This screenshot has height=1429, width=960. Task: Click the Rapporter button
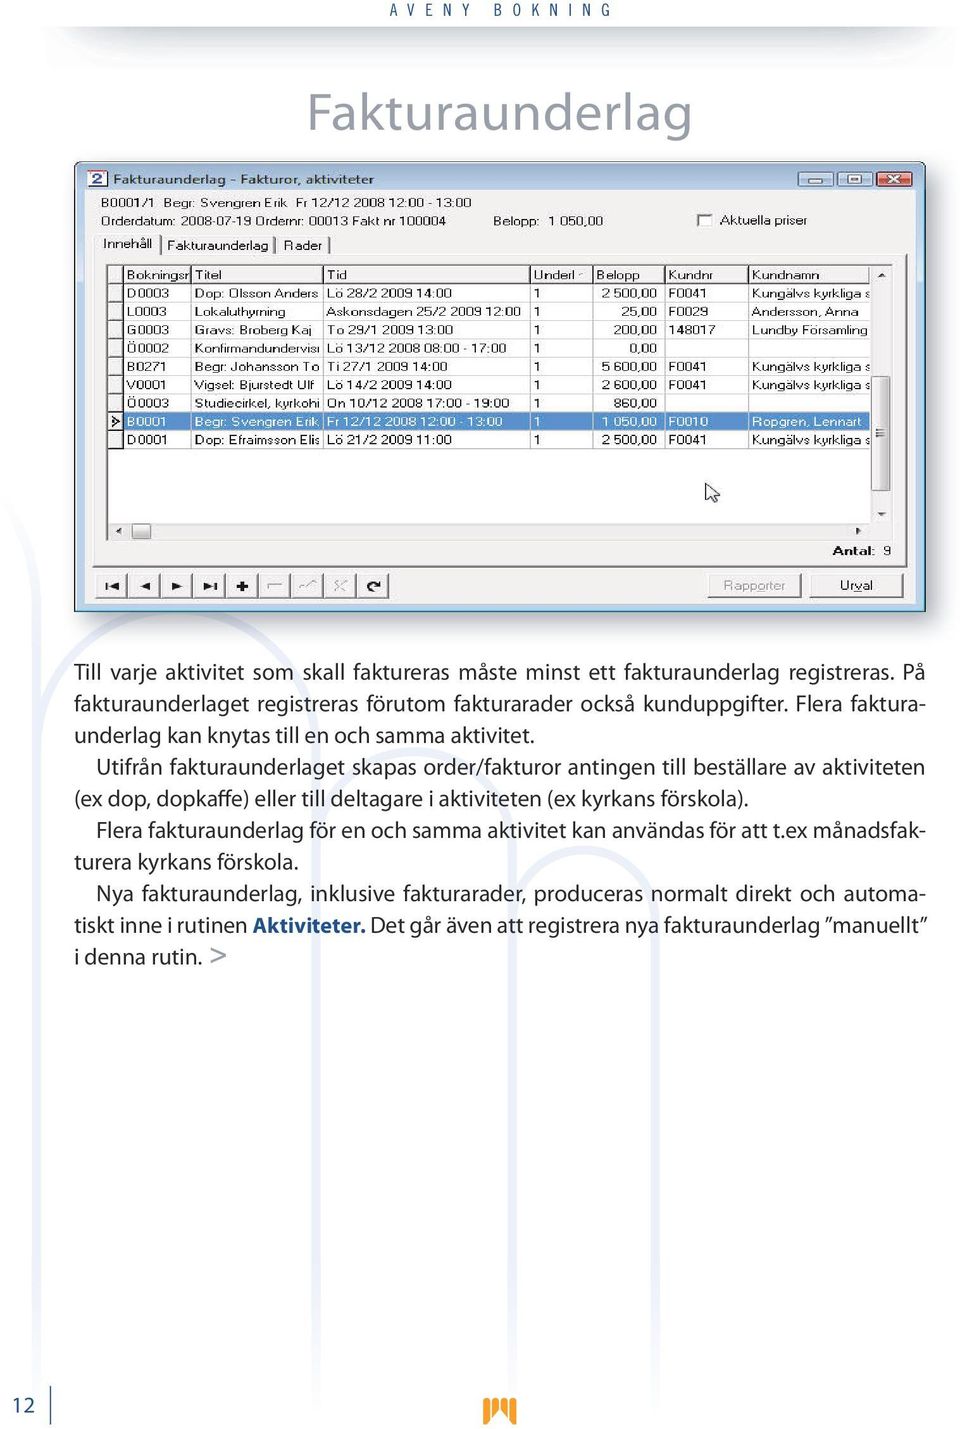pos(754,586)
